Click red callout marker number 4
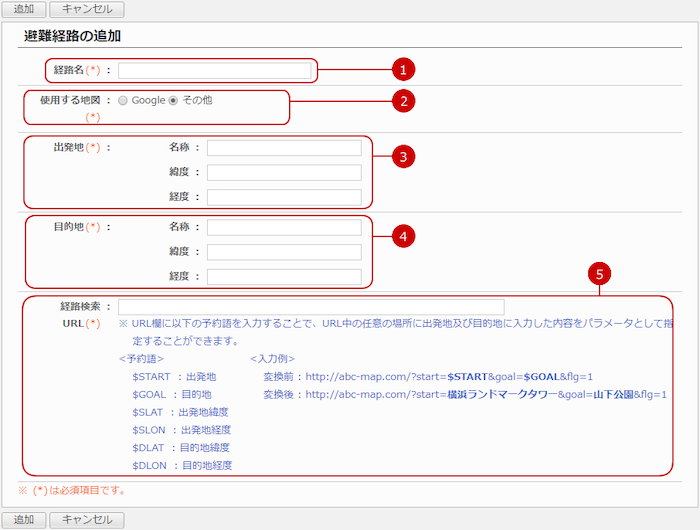The width and height of the screenshot is (700, 530). pos(402,236)
